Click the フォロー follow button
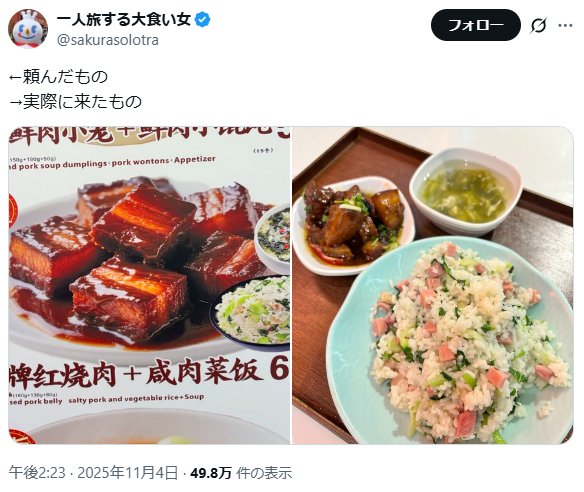Image resolution: width=584 pixels, height=492 pixels. click(475, 25)
